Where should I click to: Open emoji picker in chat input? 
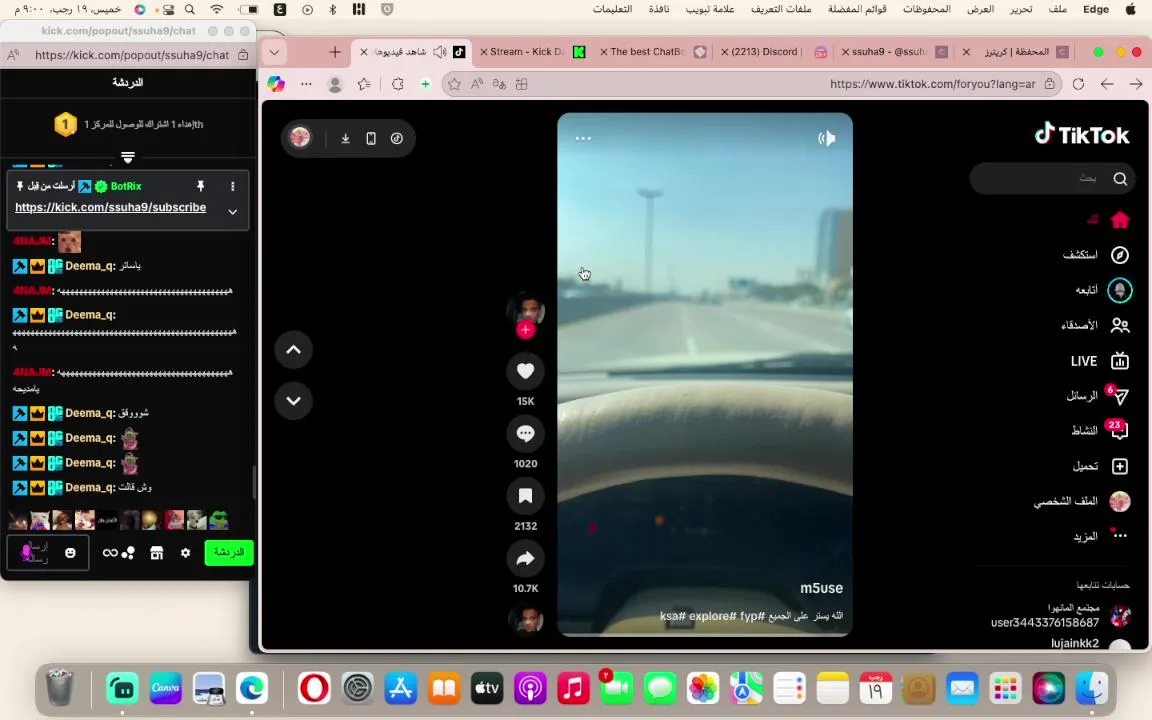70,552
